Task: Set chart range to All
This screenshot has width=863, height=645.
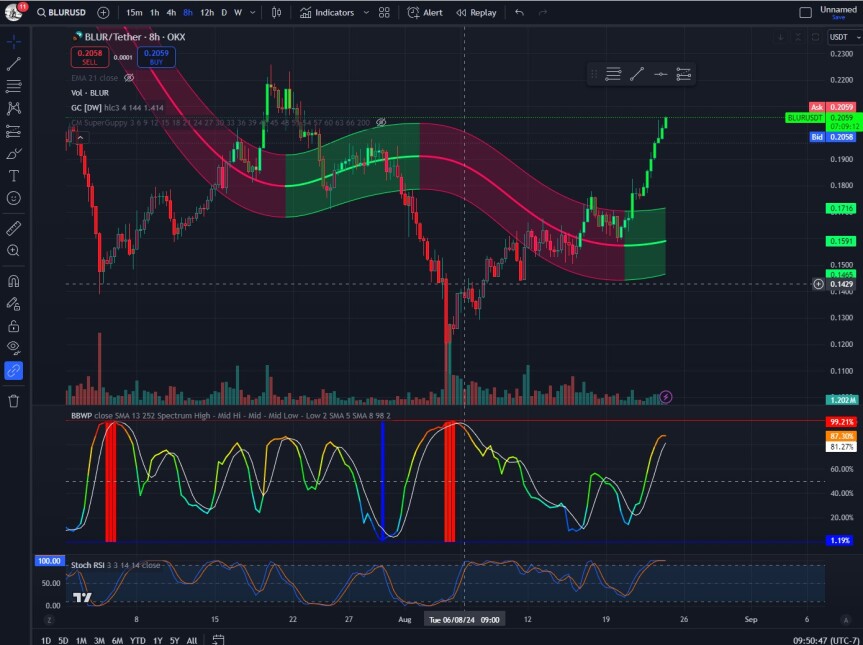Action: (192, 640)
